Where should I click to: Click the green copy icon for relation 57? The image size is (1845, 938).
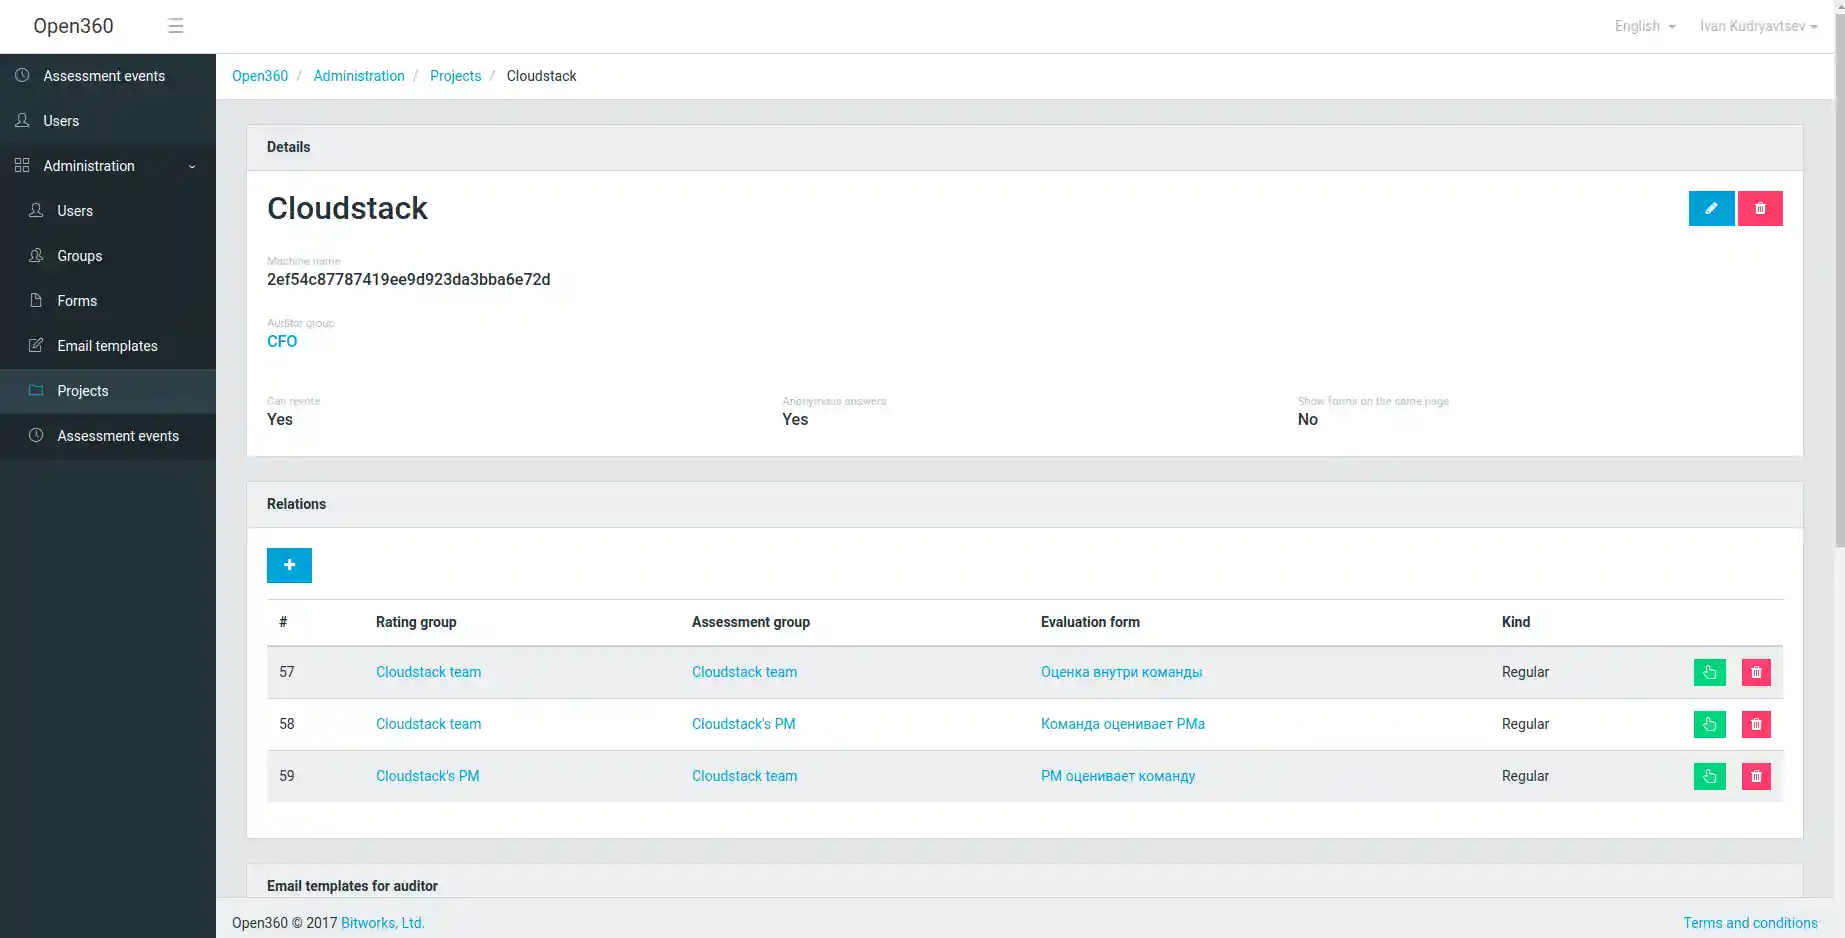(x=1709, y=672)
